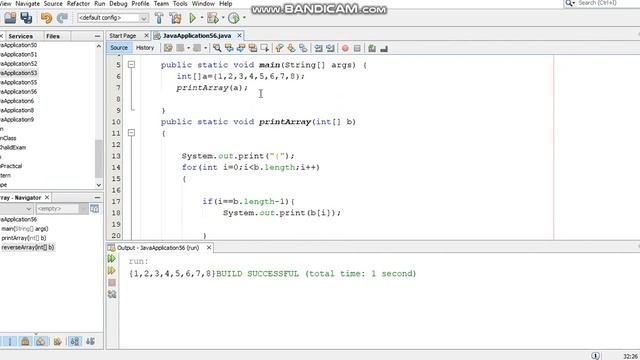Click the Uncomment editor toolbar icon

384,48
